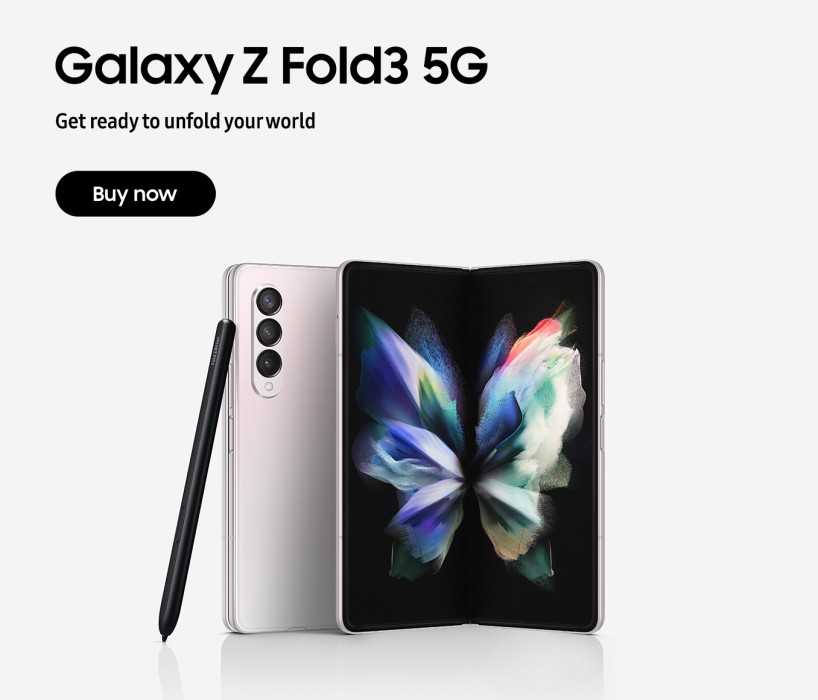Click the top rear camera lens
This screenshot has width=818, height=700.
coord(269,301)
